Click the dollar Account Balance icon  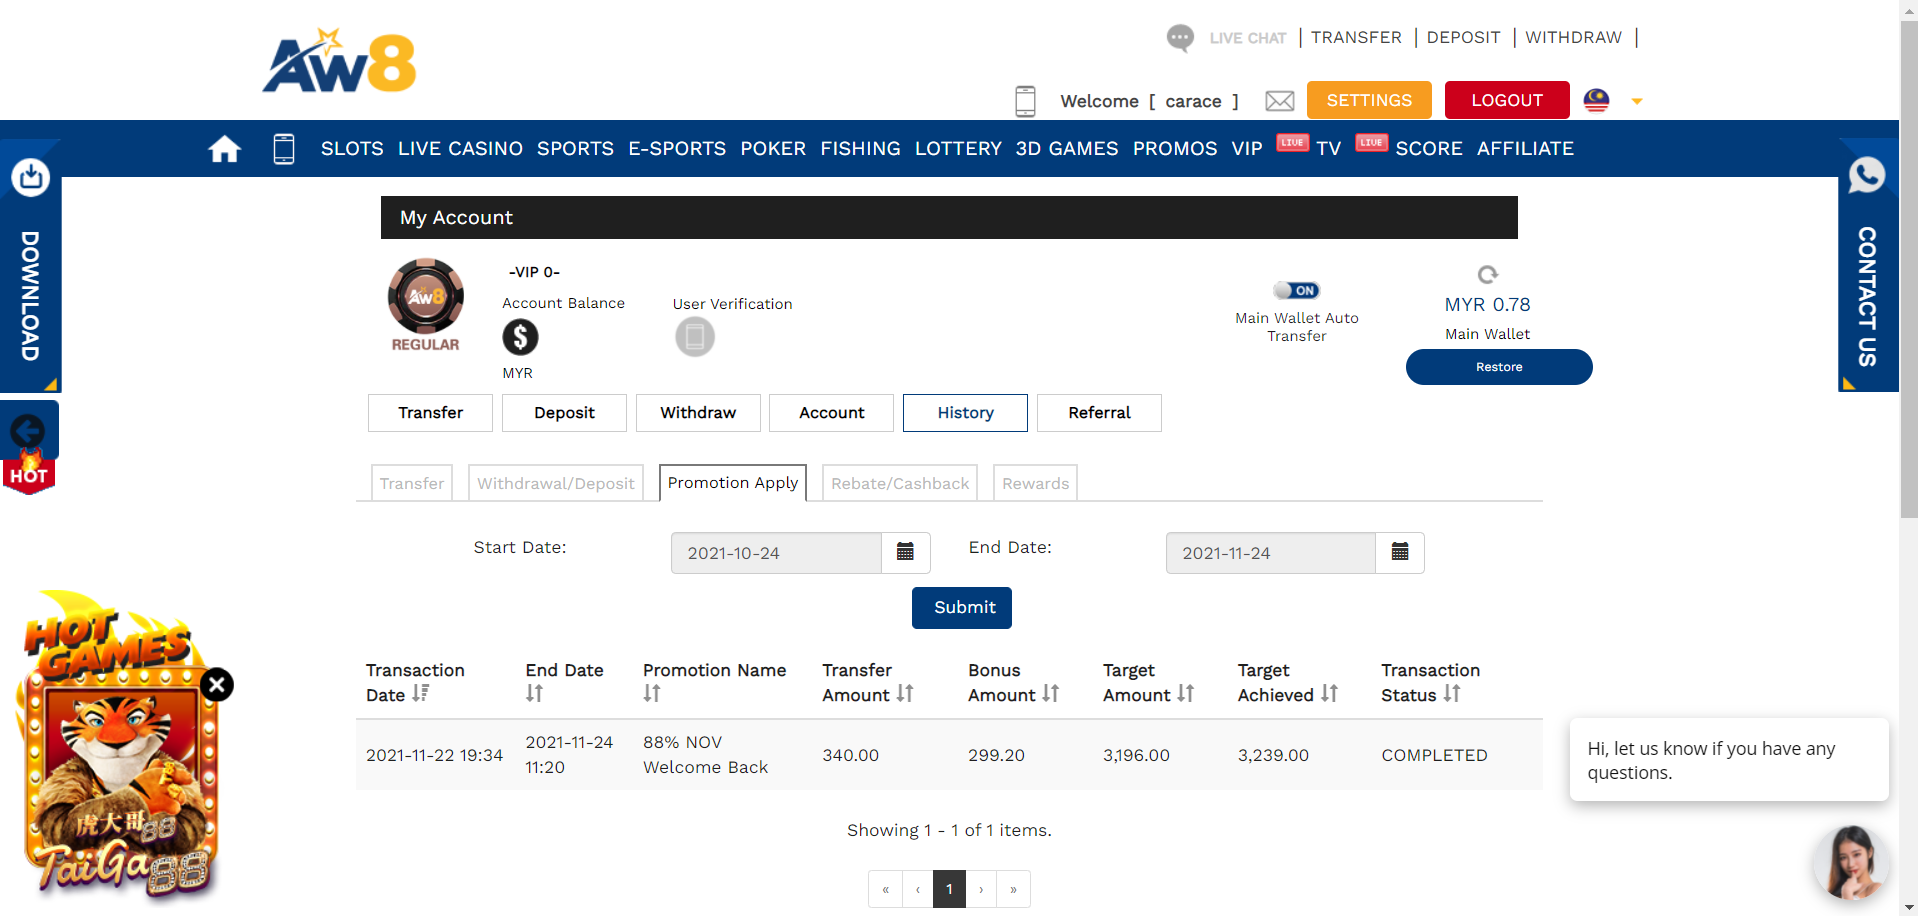tap(520, 338)
